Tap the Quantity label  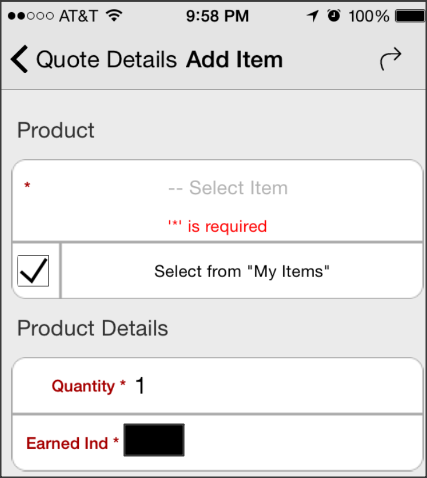point(83,386)
